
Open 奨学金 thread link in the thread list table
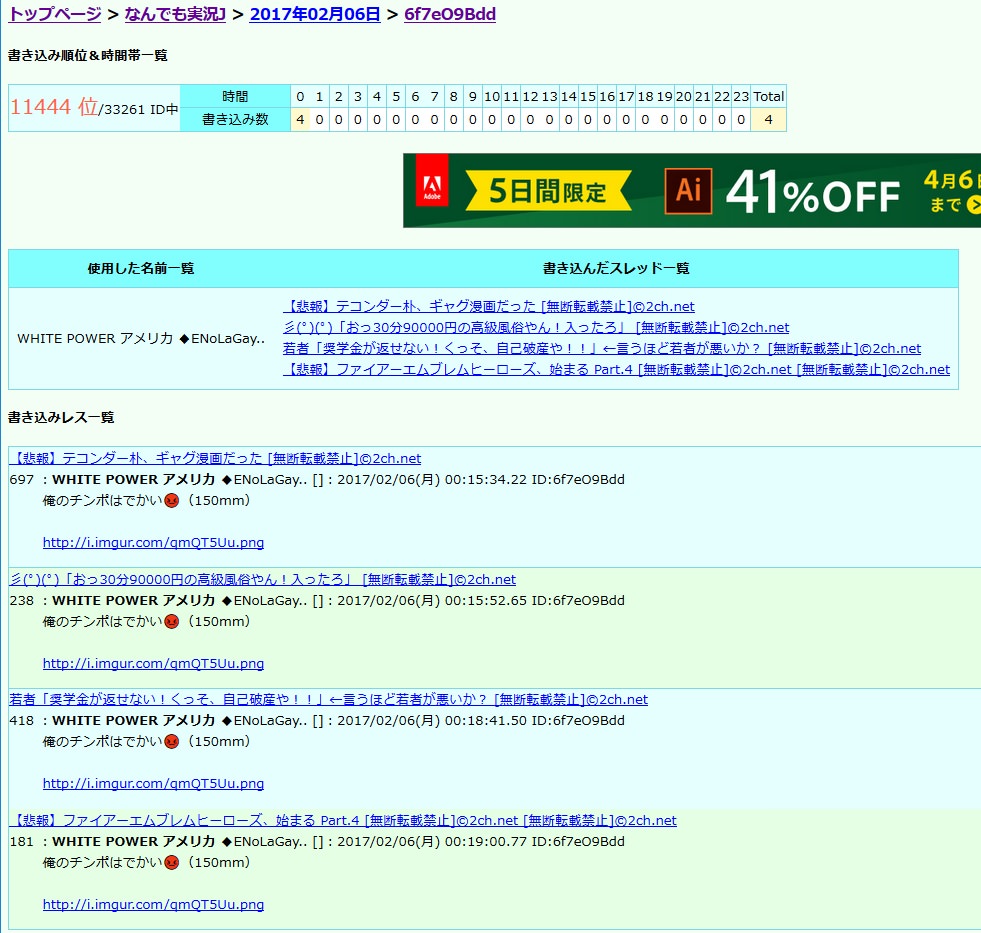click(601, 349)
